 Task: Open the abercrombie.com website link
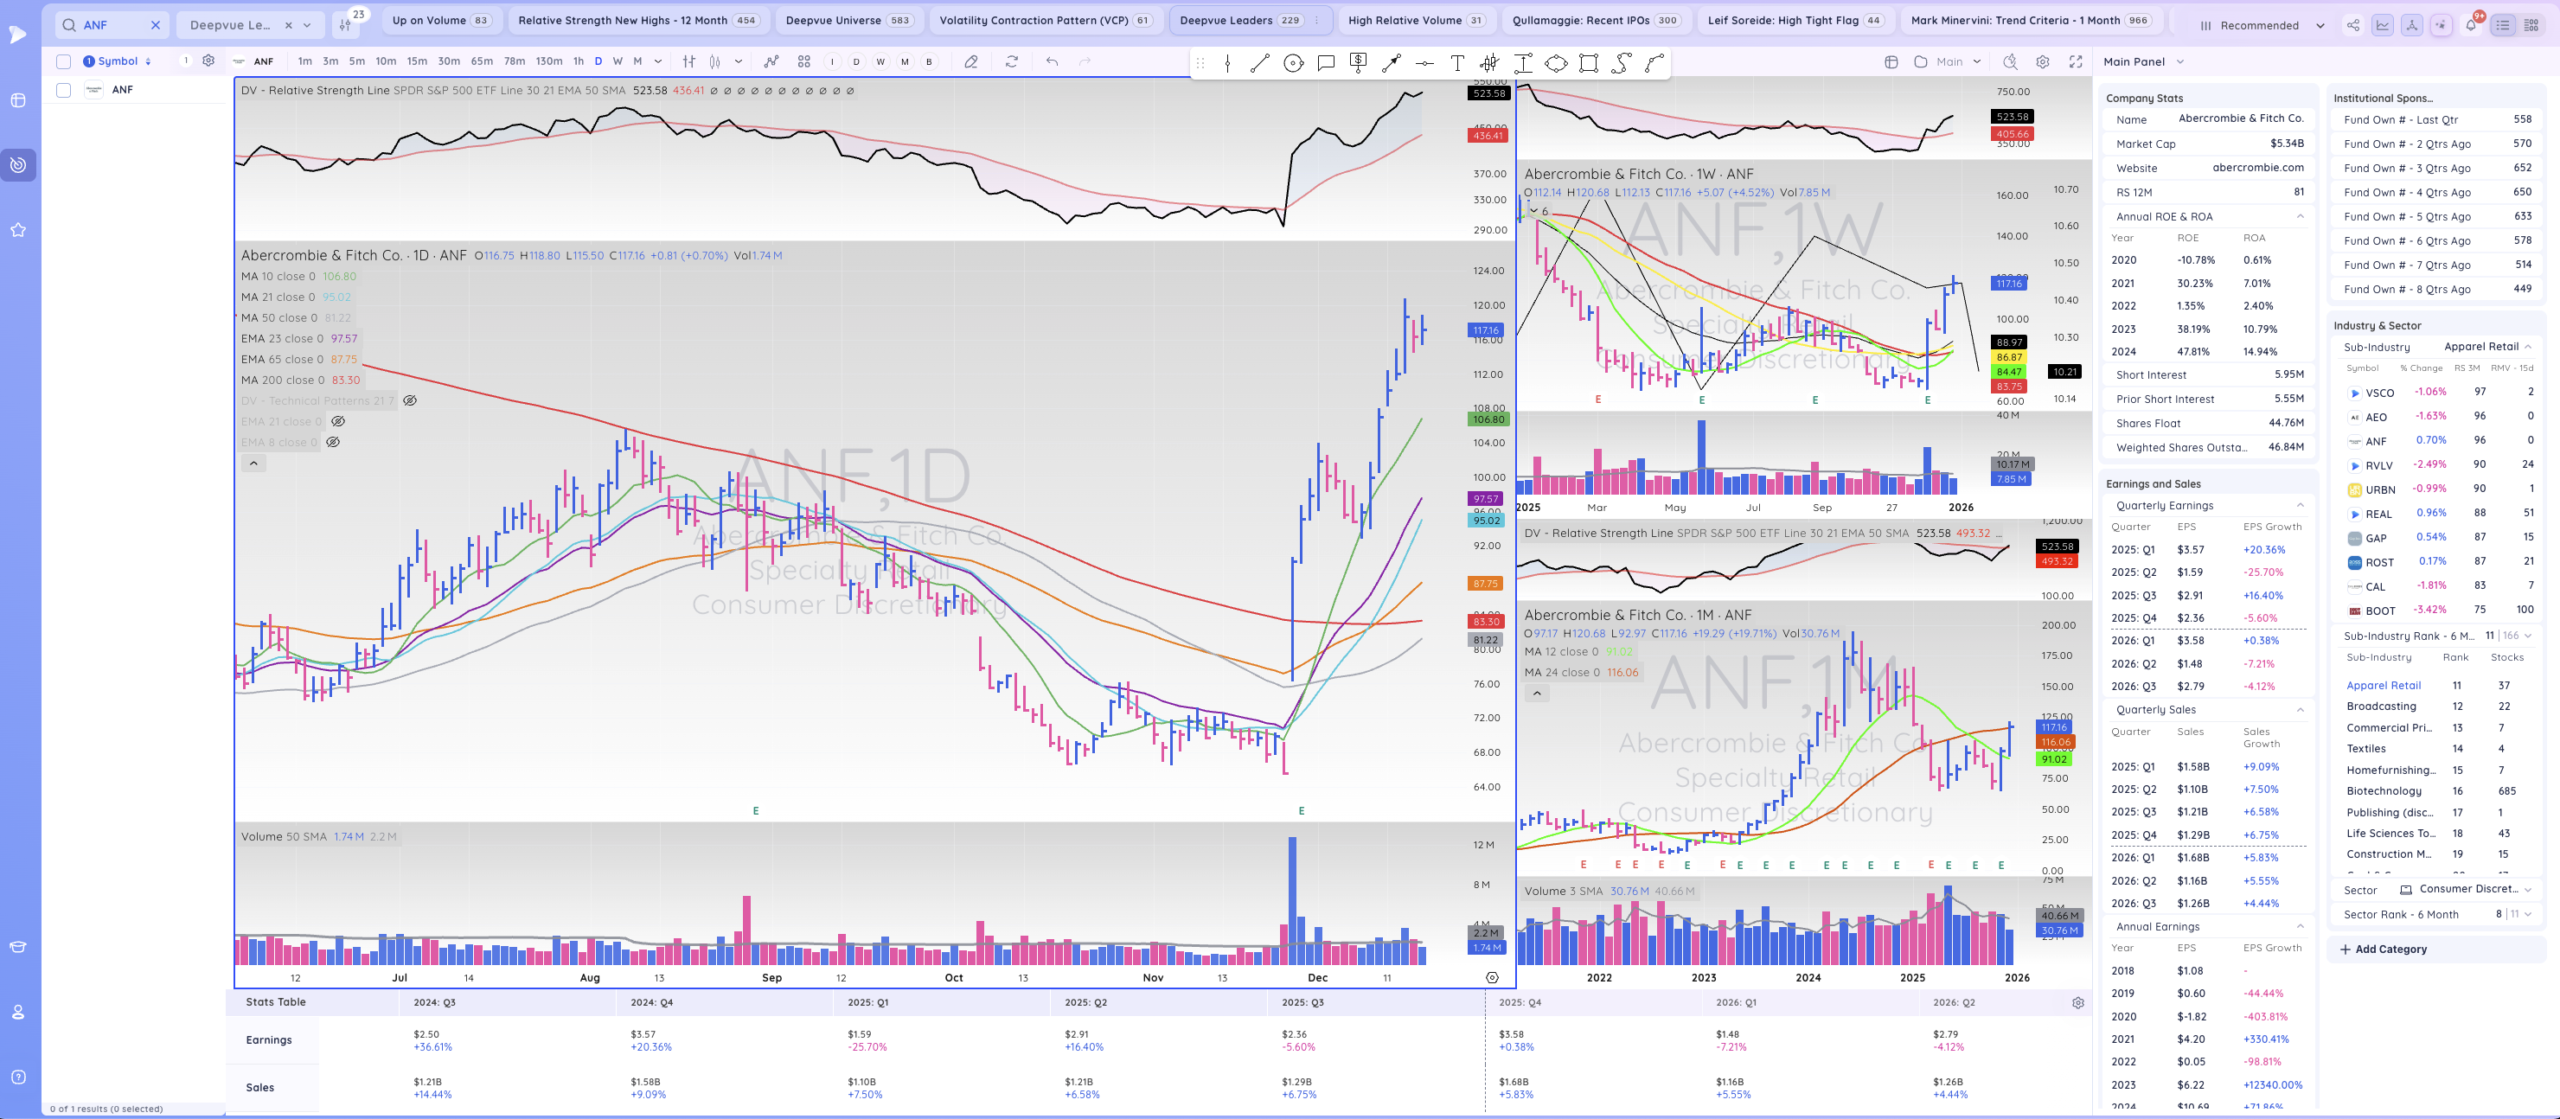click(2257, 168)
